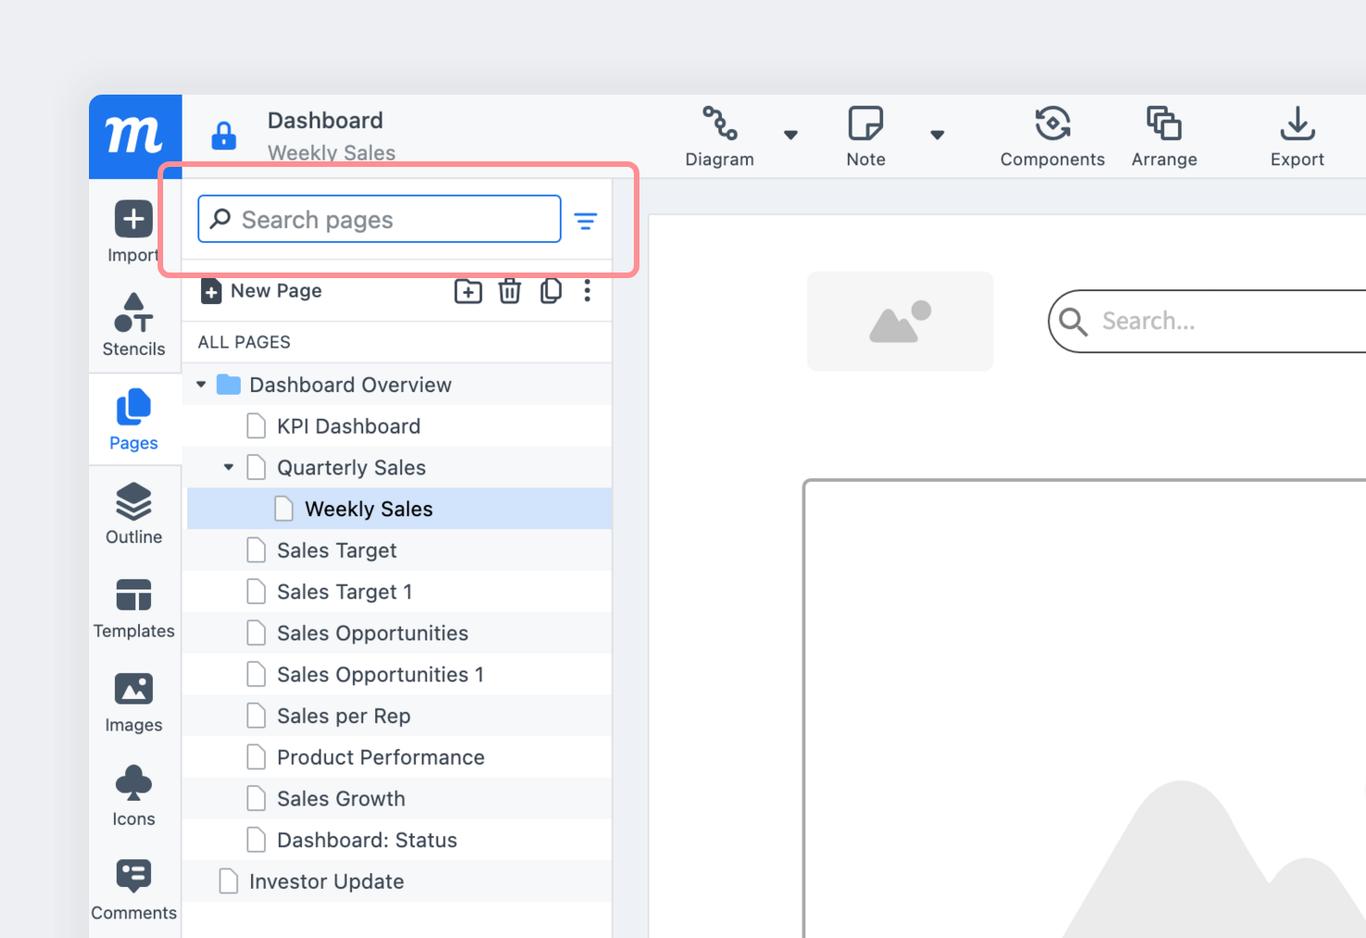The image size is (1366, 938).
Task: Click the Export toolbar button
Action: [x=1297, y=137]
